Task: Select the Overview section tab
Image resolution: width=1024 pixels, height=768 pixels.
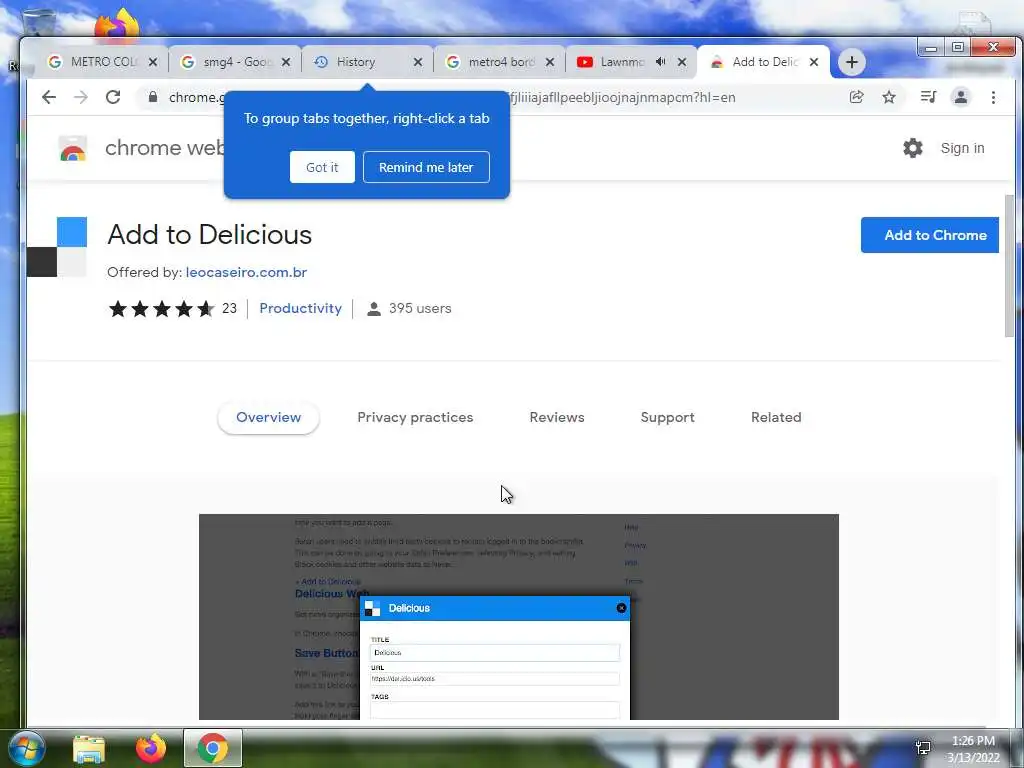Action: click(x=268, y=417)
